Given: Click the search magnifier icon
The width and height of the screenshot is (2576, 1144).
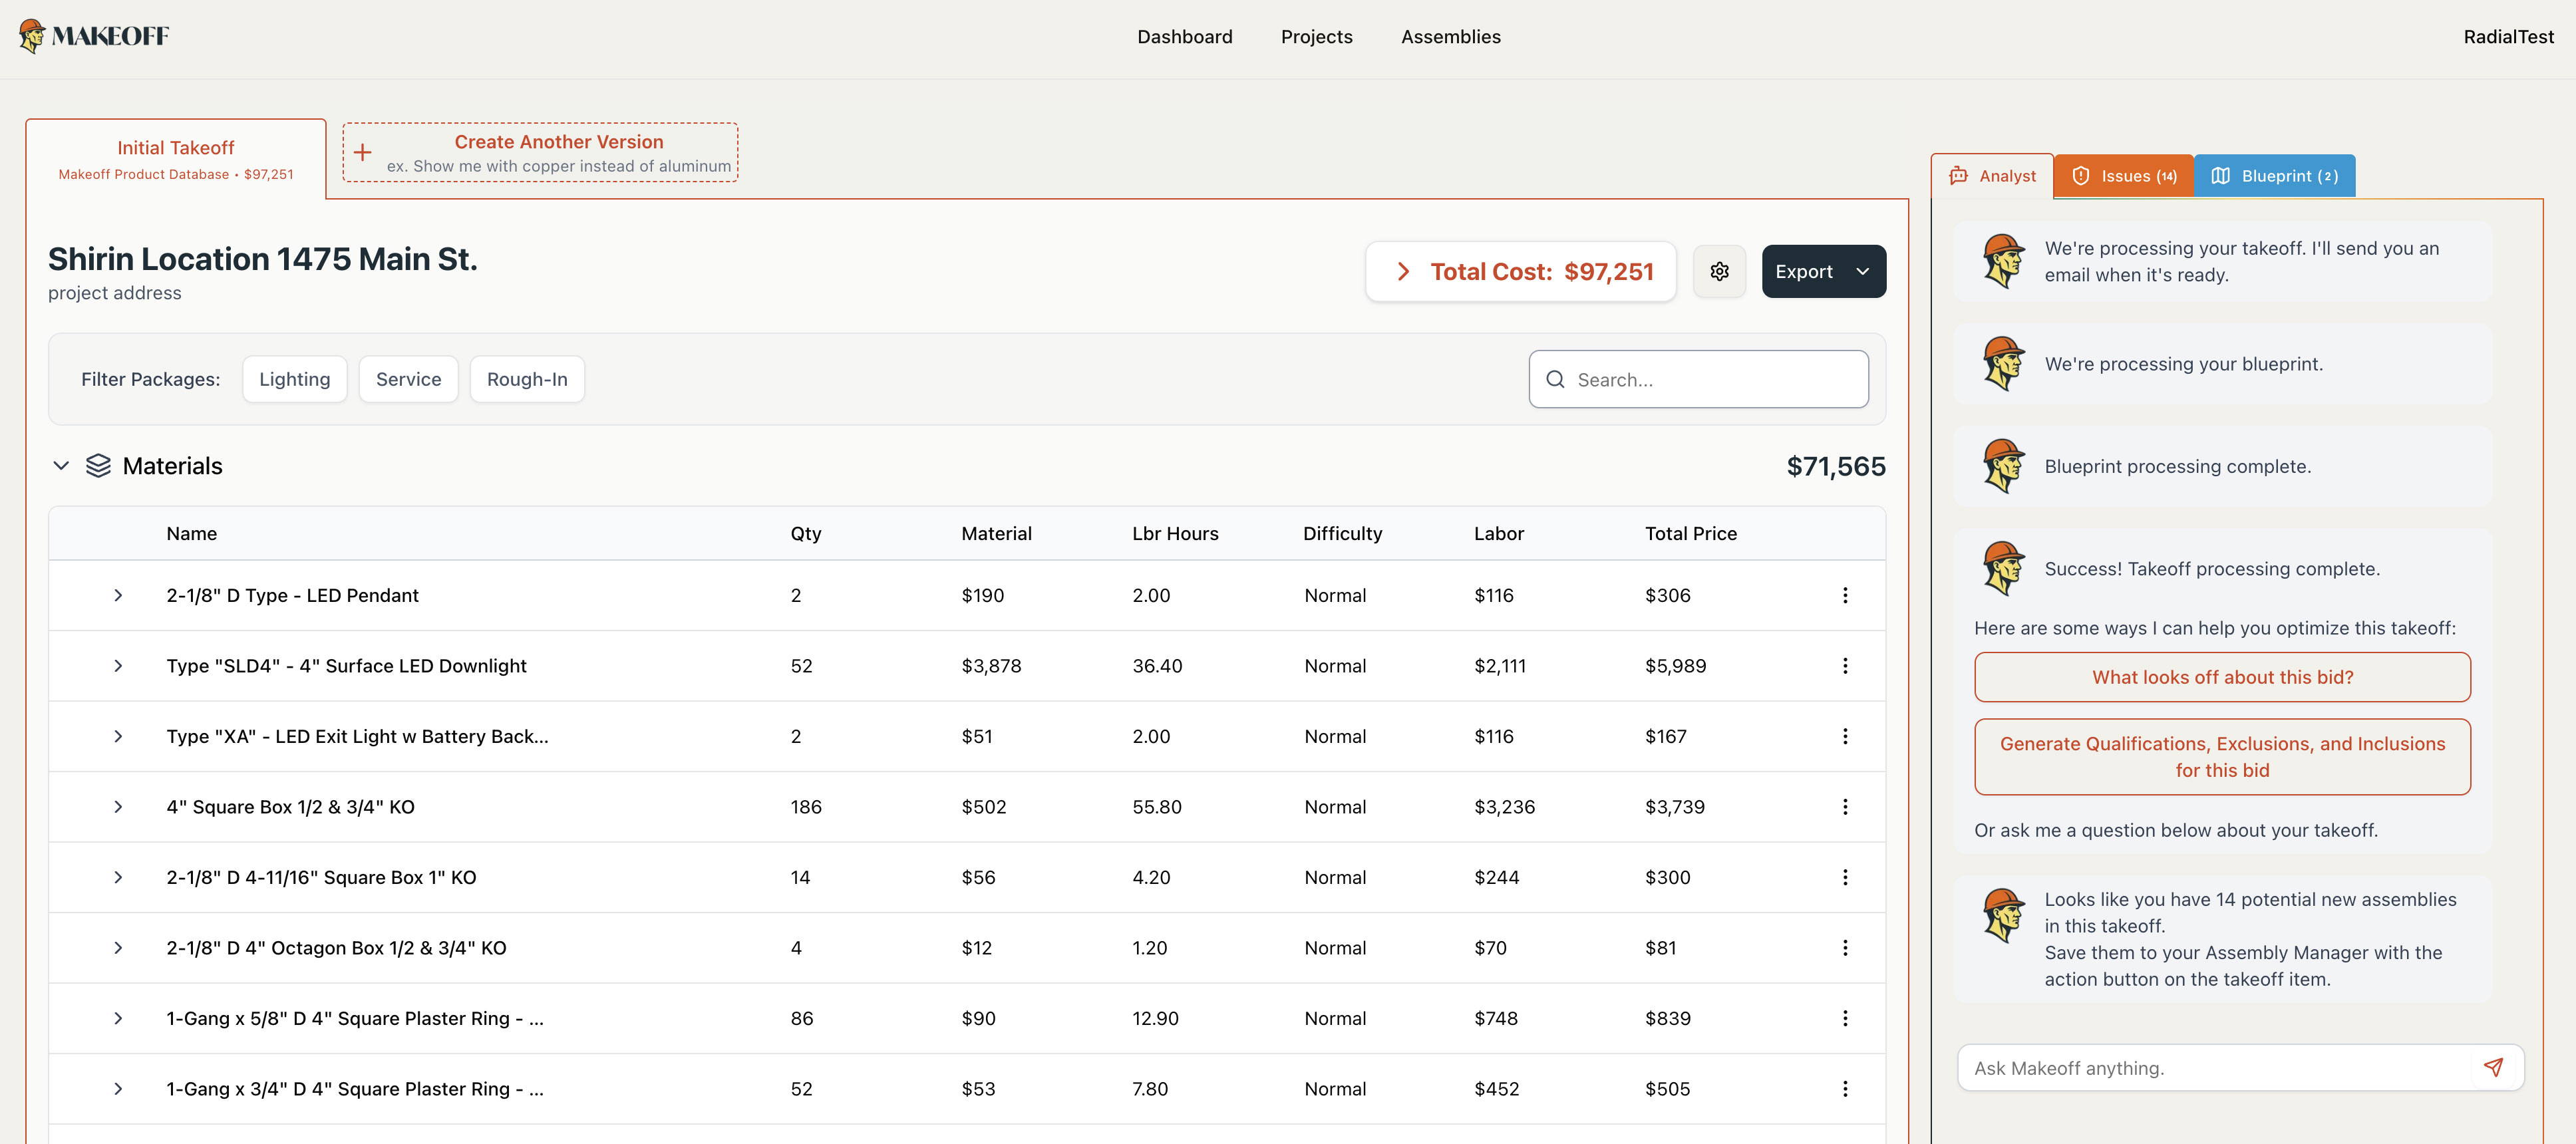Looking at the screenshot, I should click(x=1556, y=379).
